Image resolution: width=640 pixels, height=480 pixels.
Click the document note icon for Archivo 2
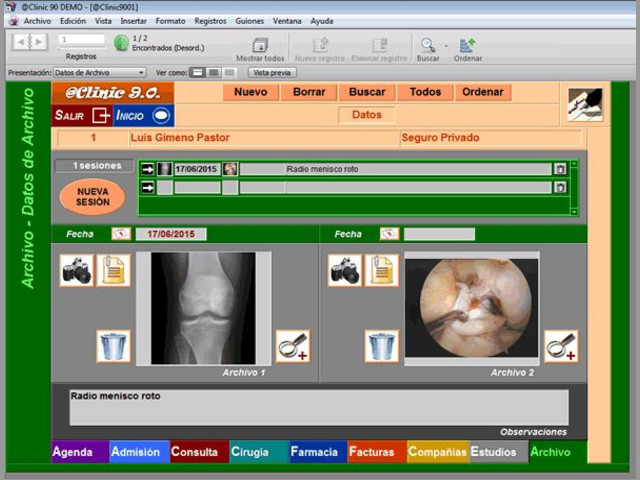[x=382, y=270]
